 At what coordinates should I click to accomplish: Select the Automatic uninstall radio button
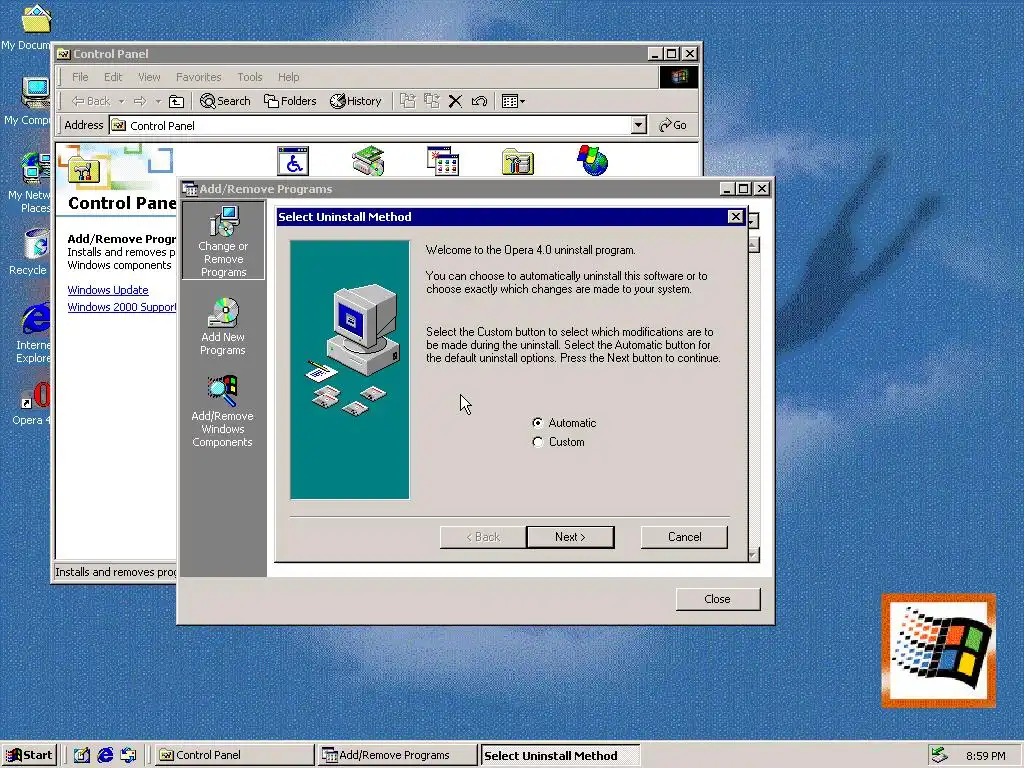click(537, 423)
